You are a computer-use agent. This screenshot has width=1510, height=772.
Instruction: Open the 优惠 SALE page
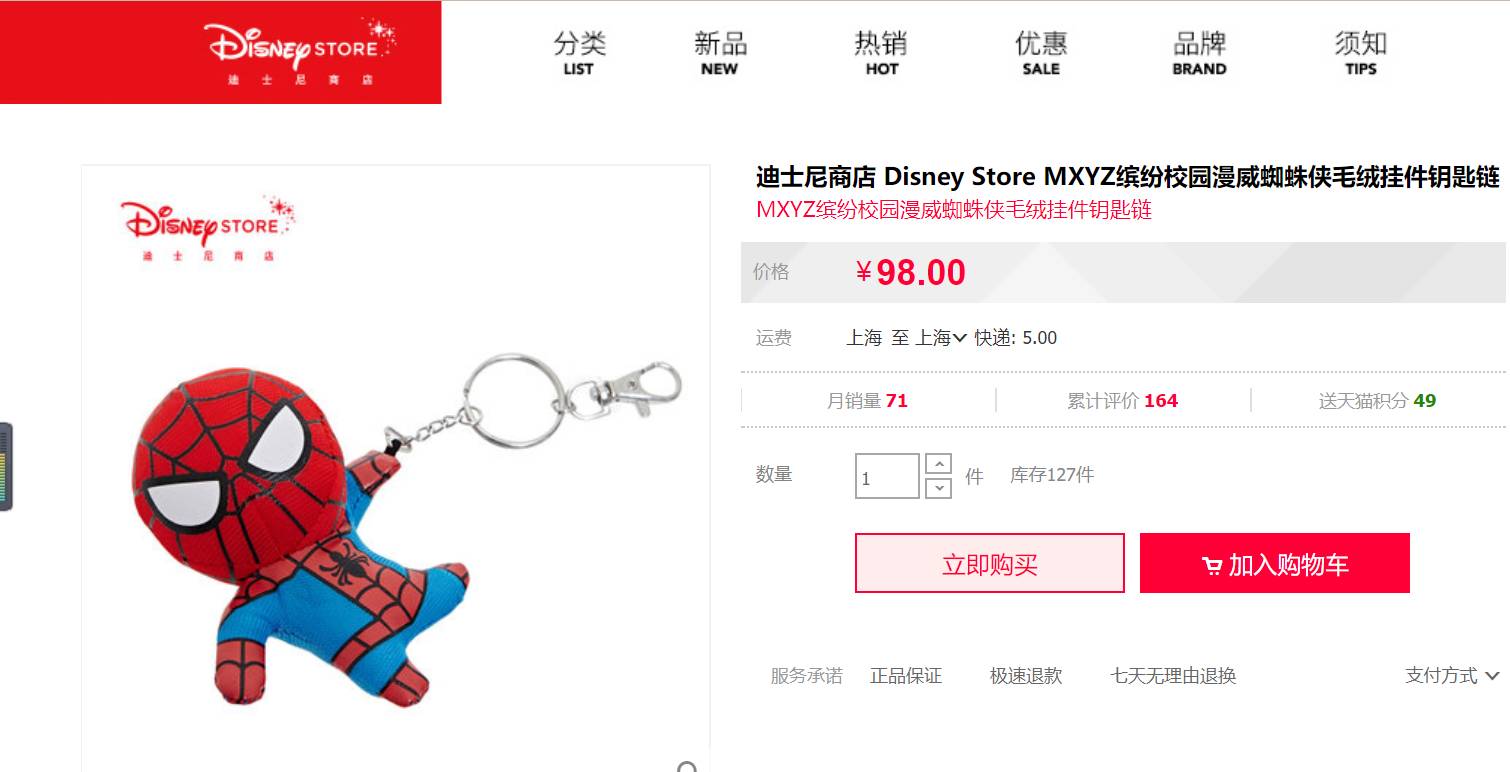1041,53
